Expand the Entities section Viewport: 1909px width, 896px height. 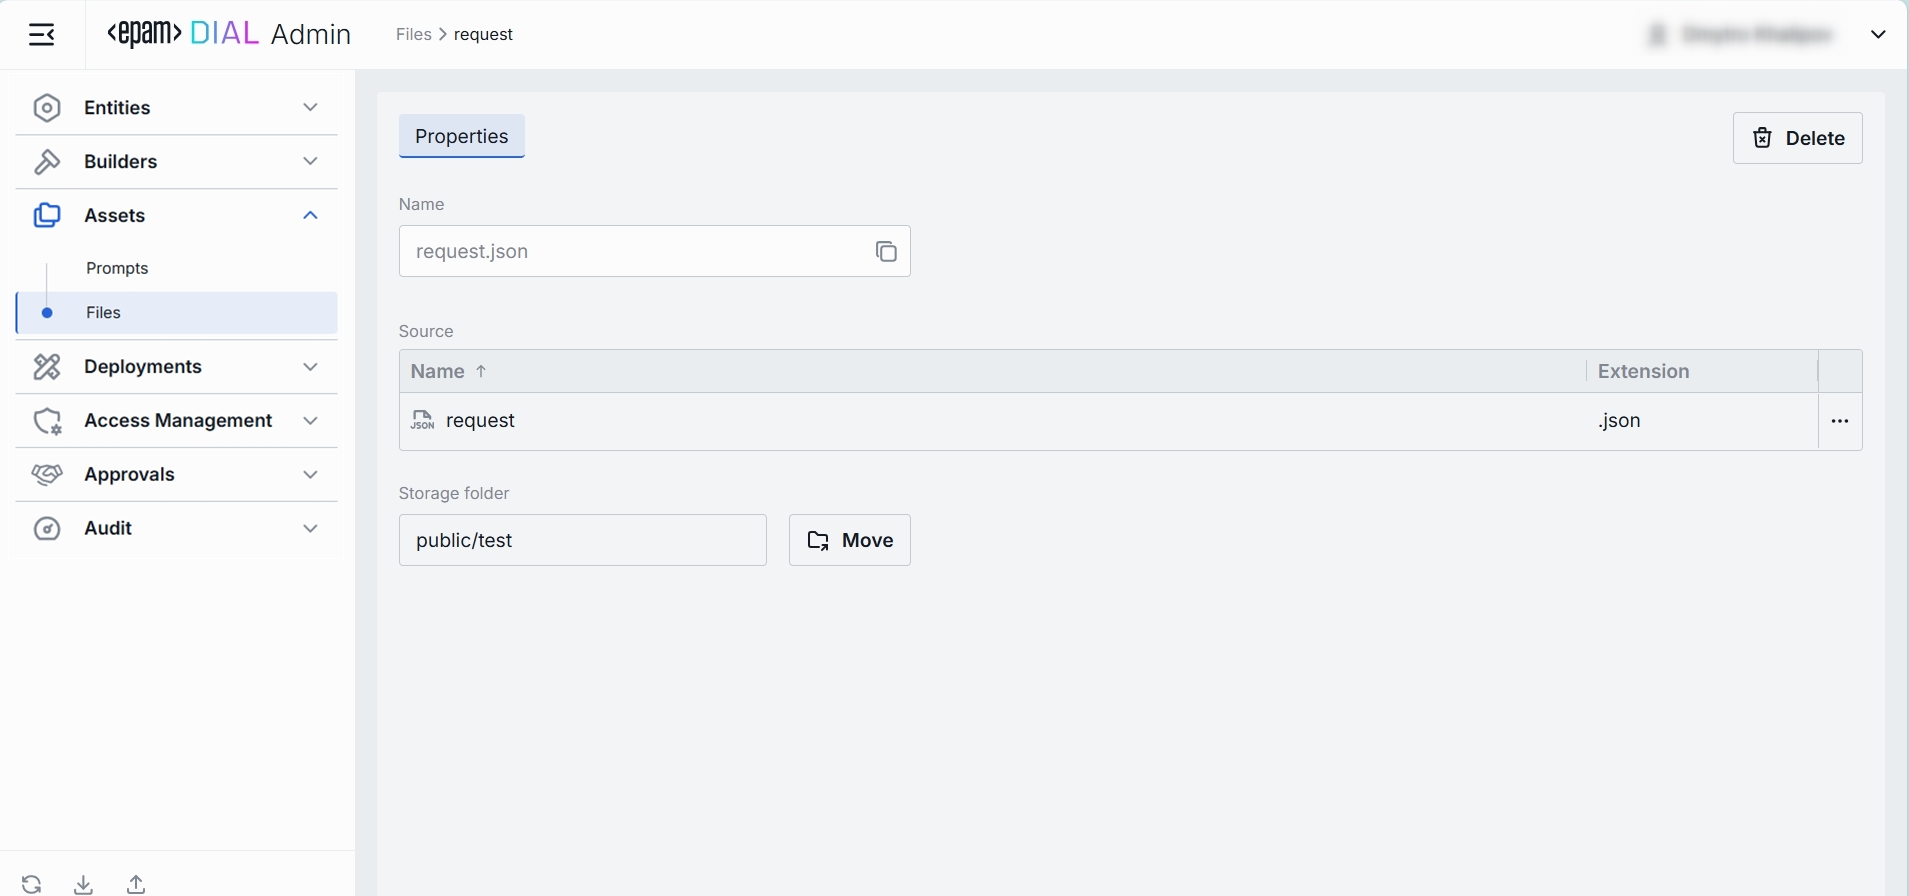[310, 108]
